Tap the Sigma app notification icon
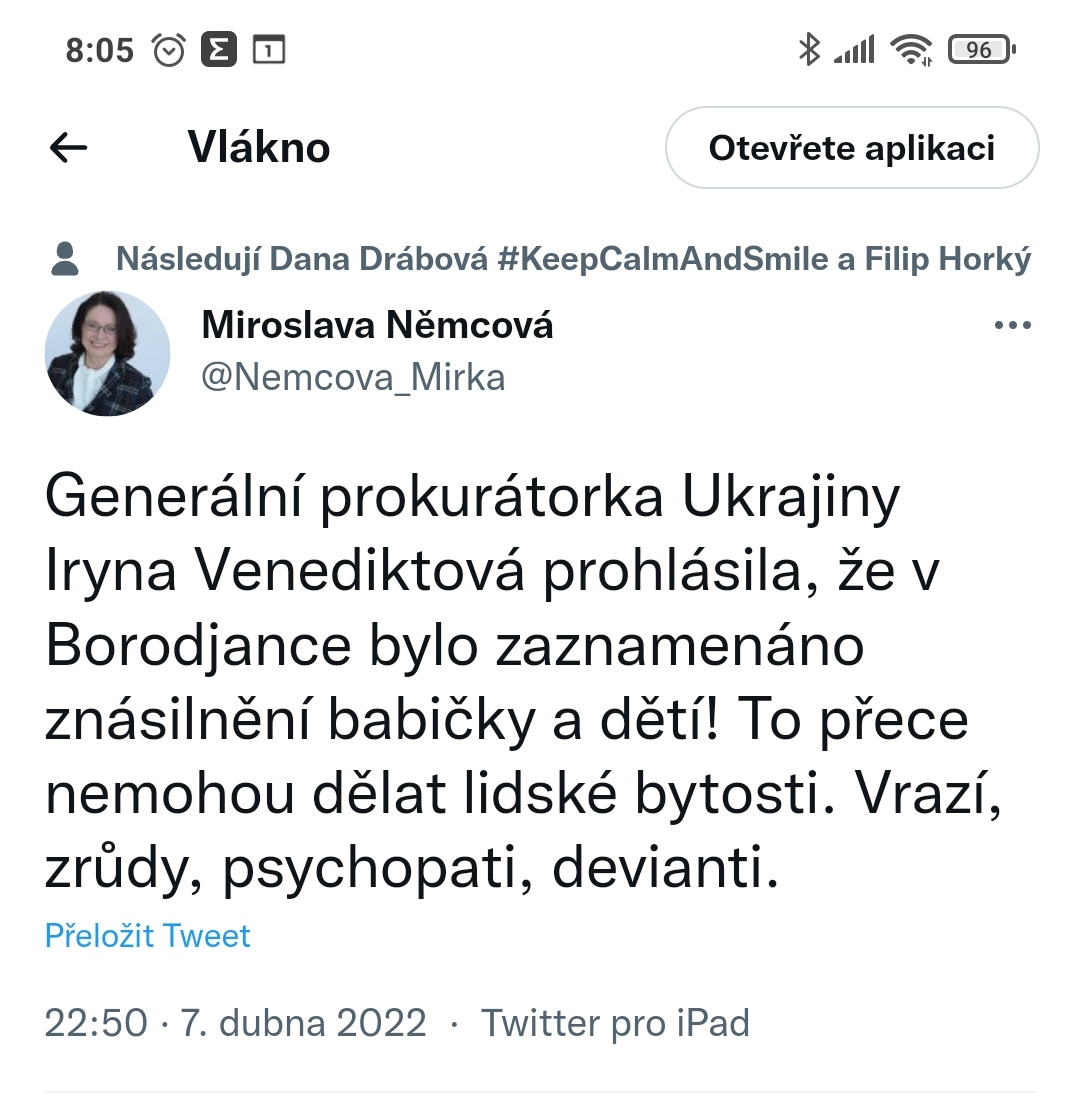The height and width of the screenshot is (1099, 1080). tap(219, 50)
